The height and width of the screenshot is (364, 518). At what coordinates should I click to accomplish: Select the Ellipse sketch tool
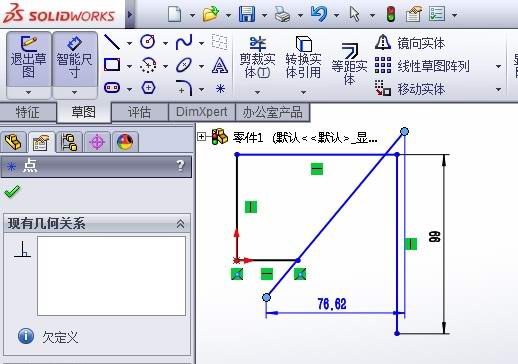point(184,65)
